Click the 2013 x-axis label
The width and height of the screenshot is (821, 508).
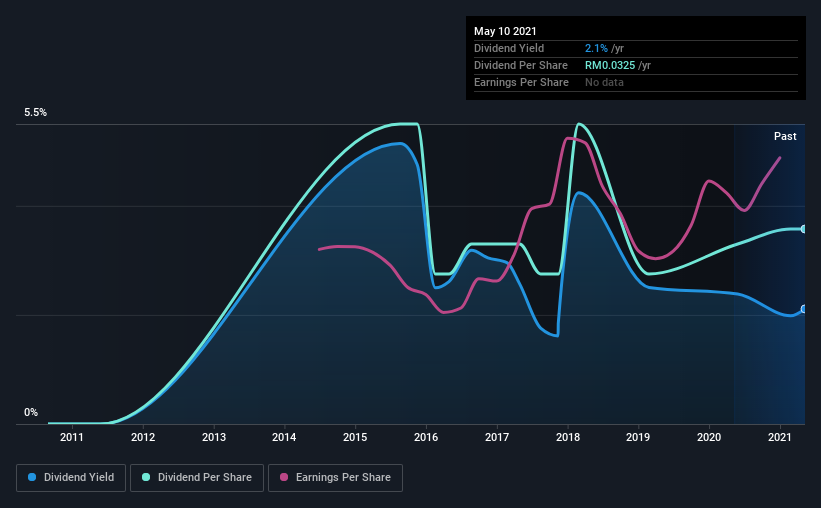[x=214, y=437]
